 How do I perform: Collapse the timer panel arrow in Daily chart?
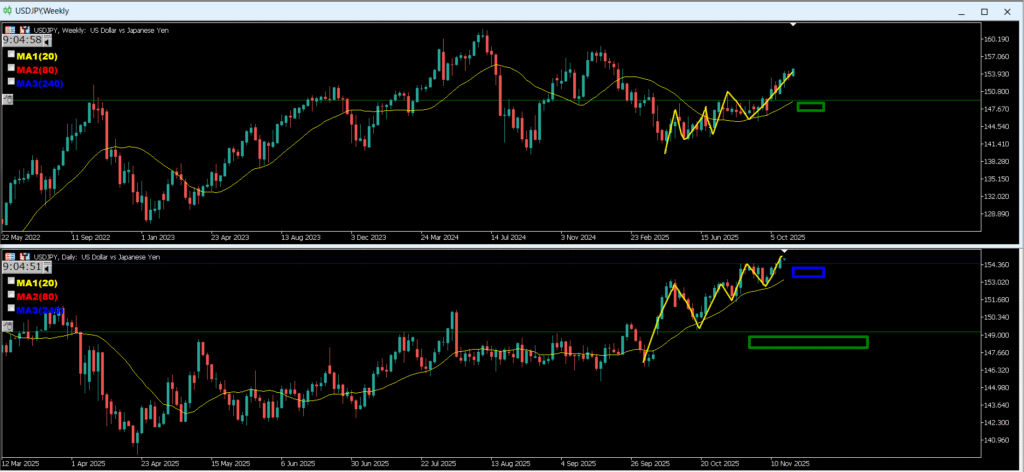(46, 268)
